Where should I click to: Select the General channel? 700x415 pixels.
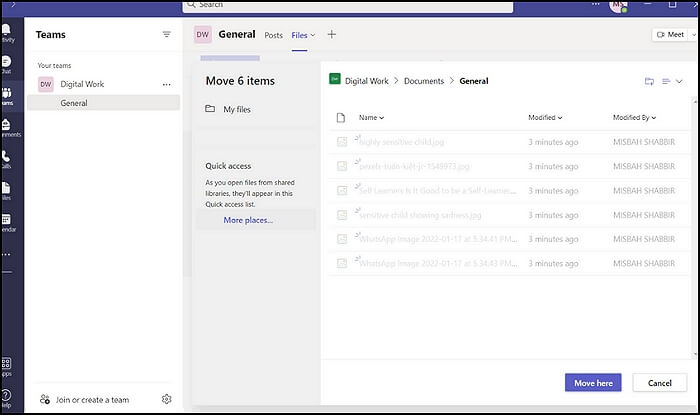coord(74,103)
